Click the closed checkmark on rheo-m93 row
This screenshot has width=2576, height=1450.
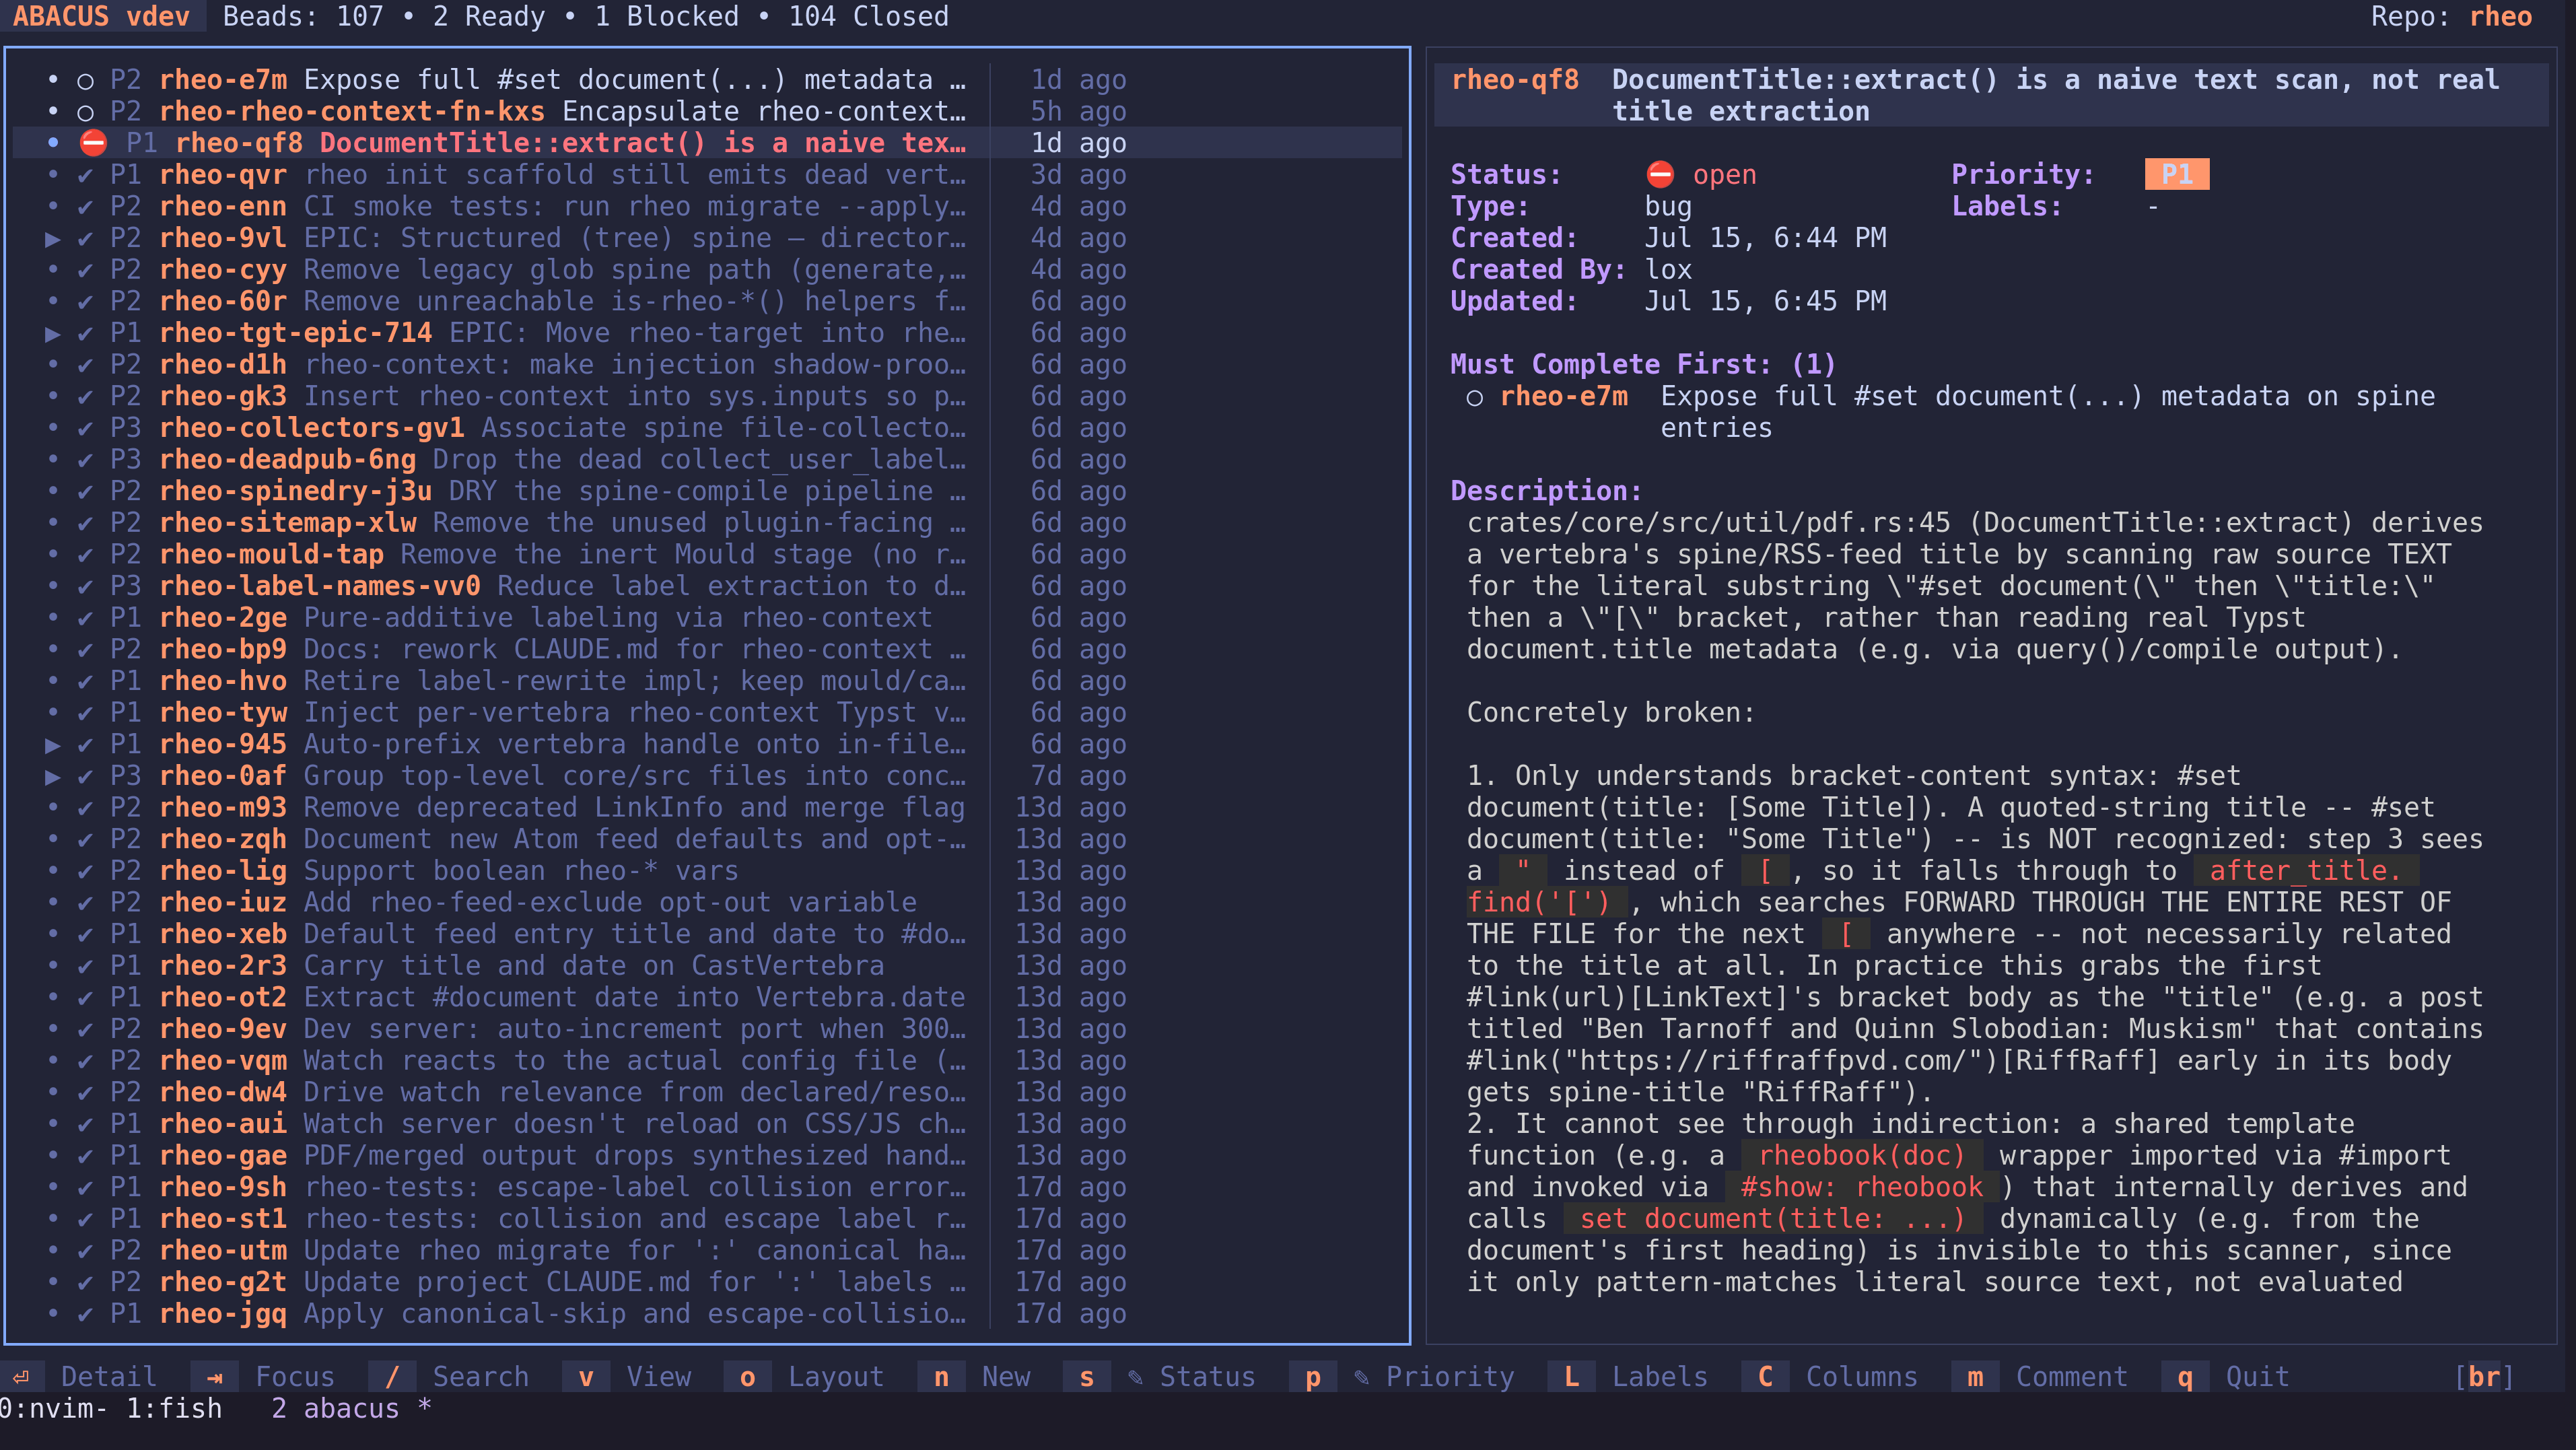pos(86,808)
